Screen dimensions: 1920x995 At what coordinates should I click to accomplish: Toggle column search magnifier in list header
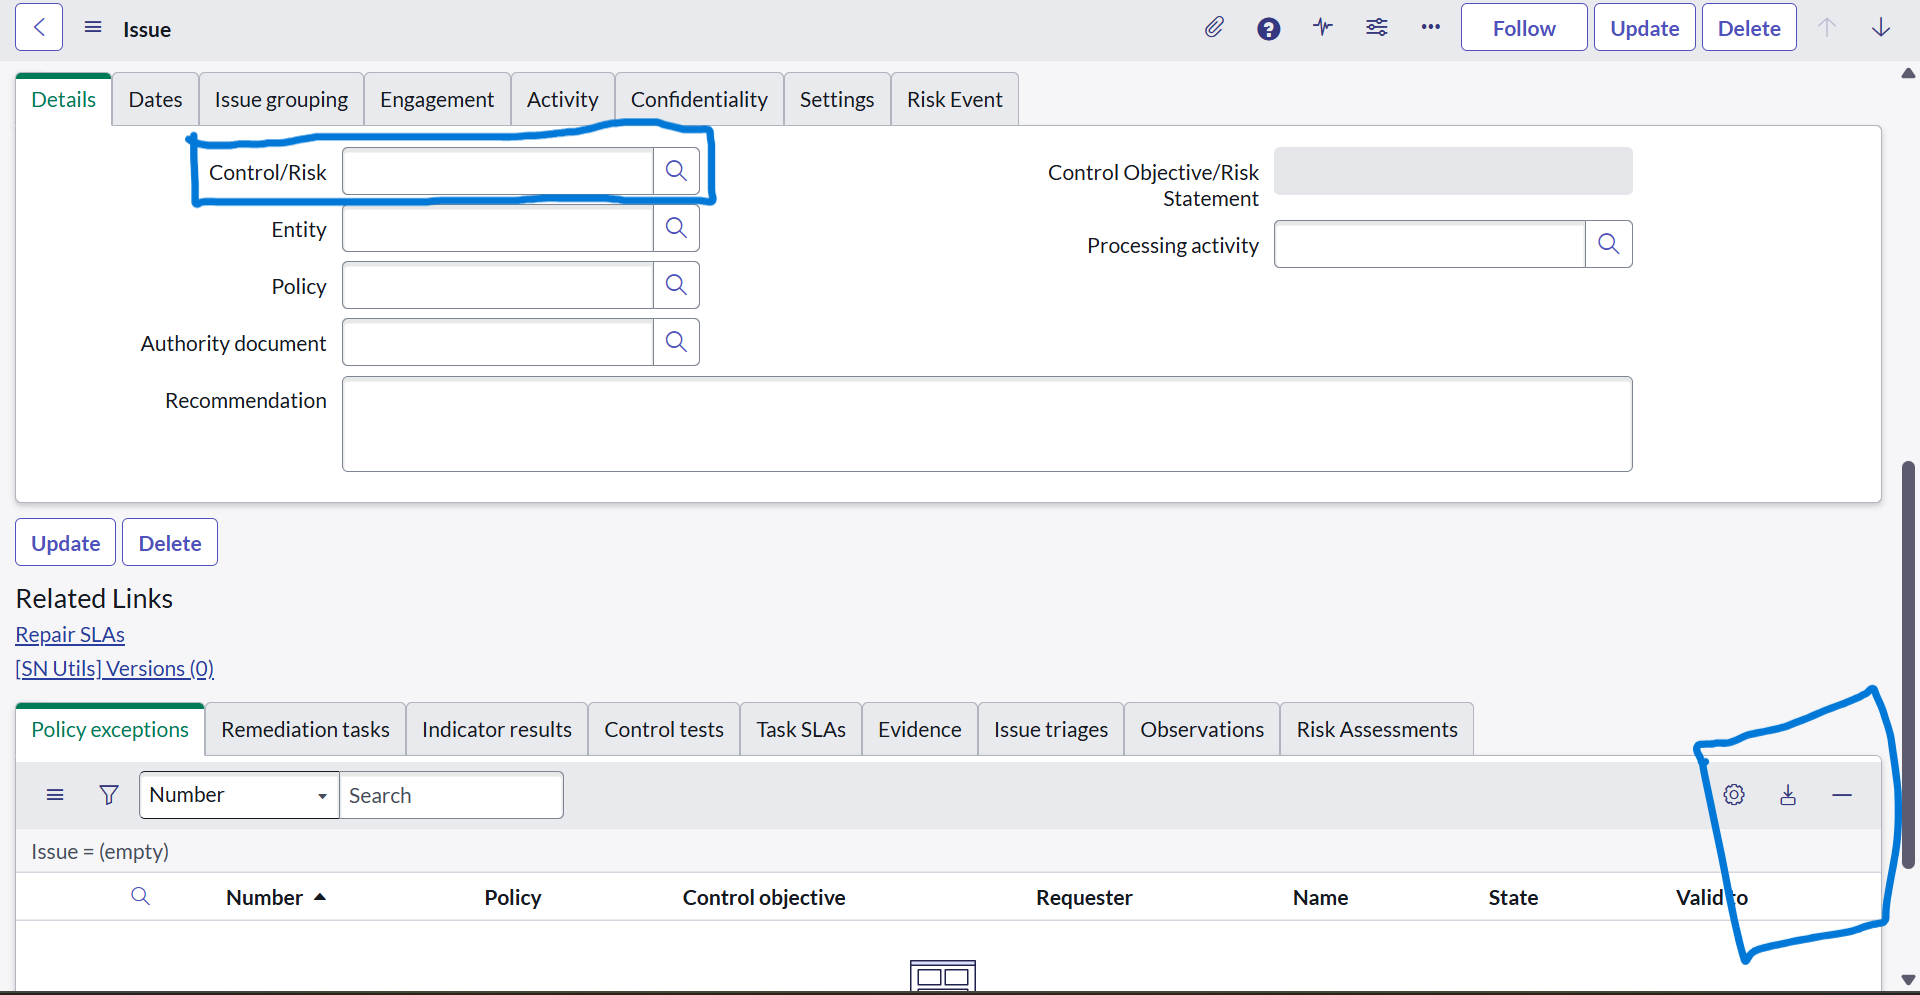pos(140,896)
